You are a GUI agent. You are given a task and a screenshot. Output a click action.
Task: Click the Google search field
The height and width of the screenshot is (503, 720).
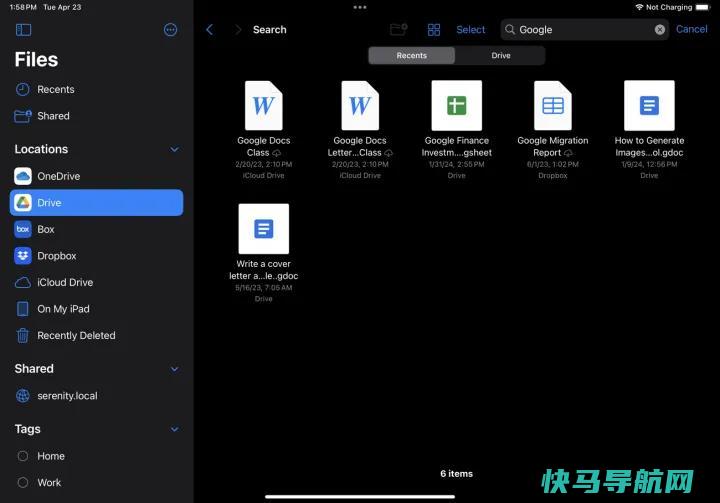tap(585, 29)
